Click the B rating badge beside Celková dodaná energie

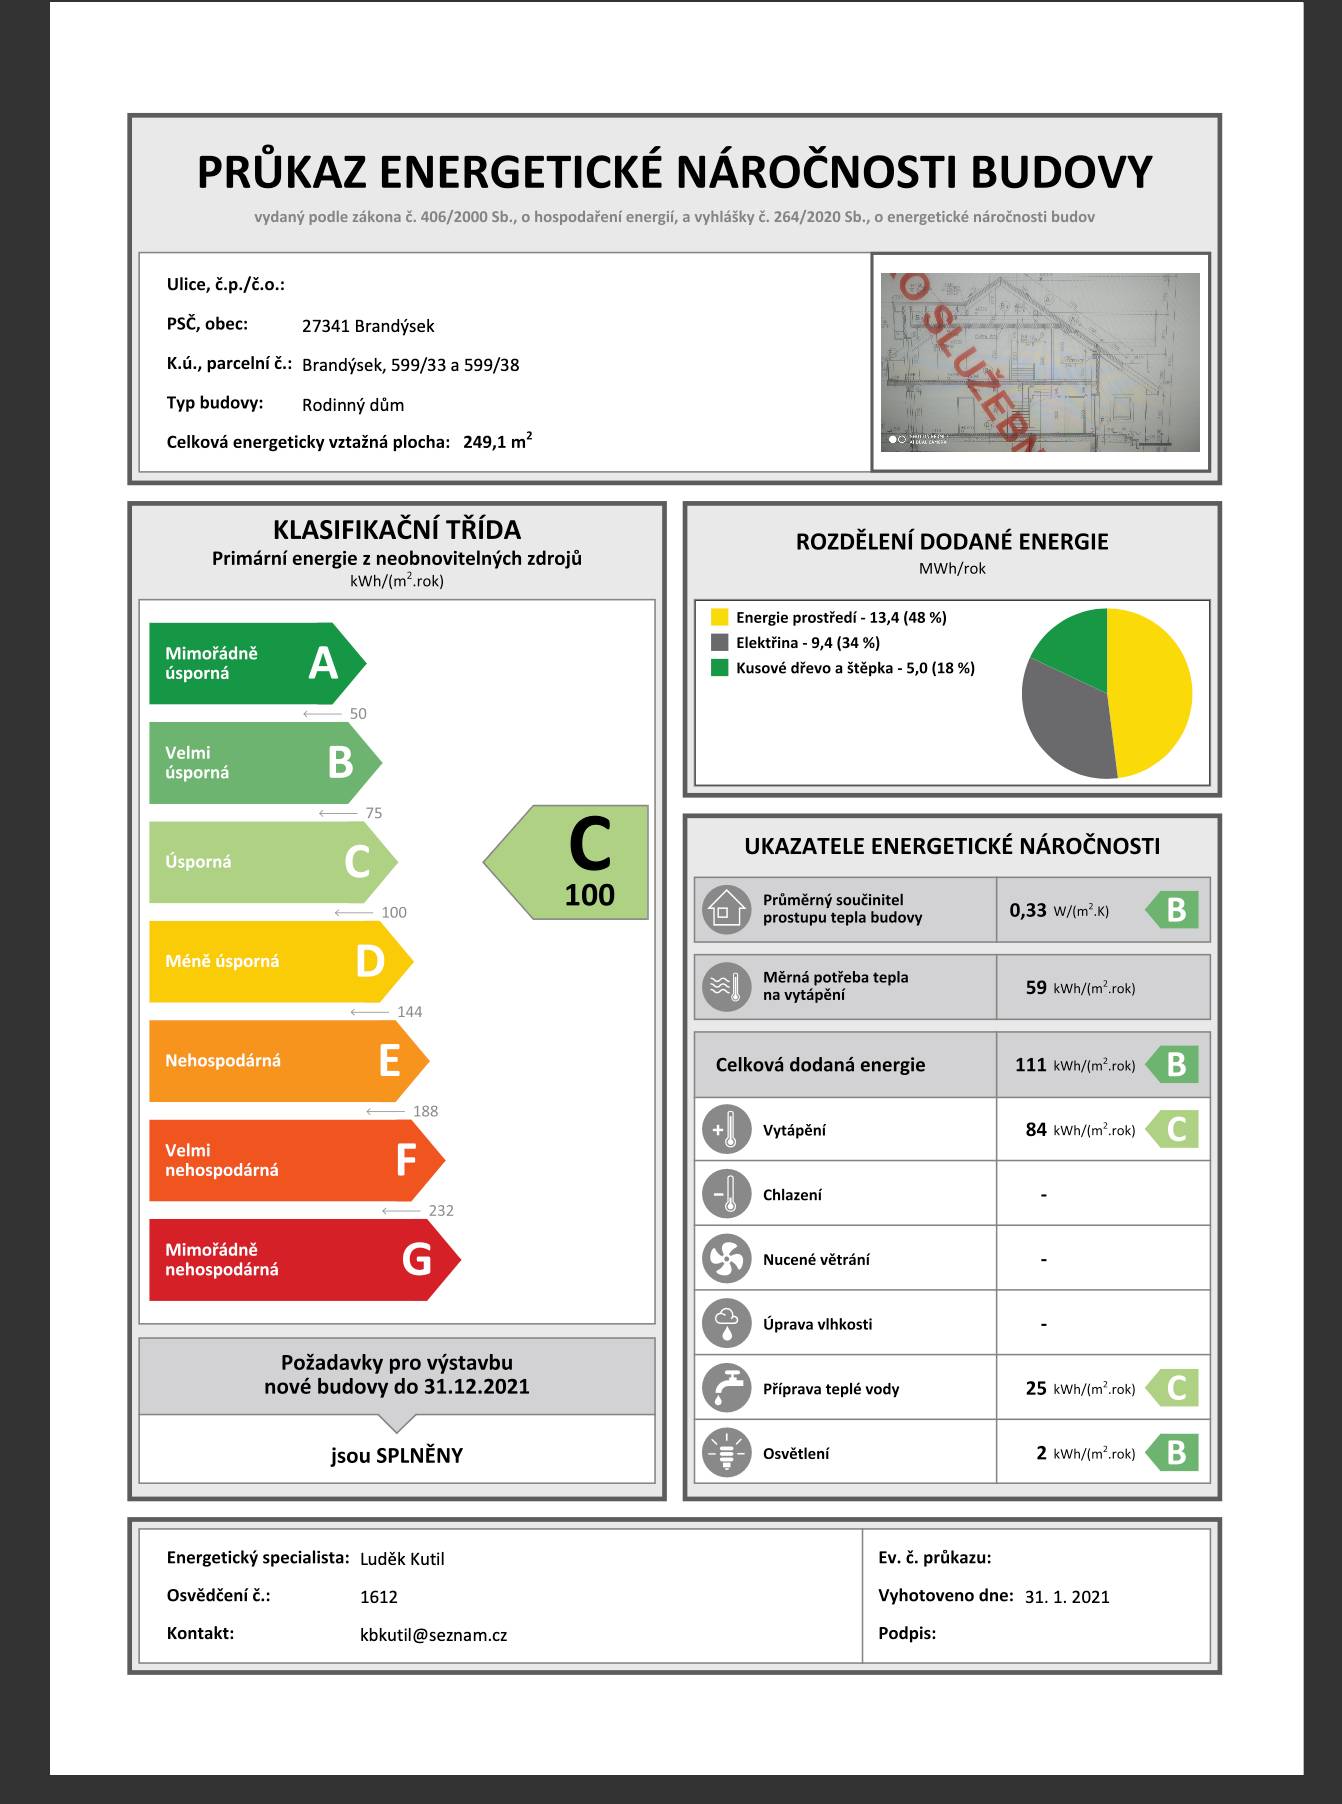click(x=1173, y=1065)
